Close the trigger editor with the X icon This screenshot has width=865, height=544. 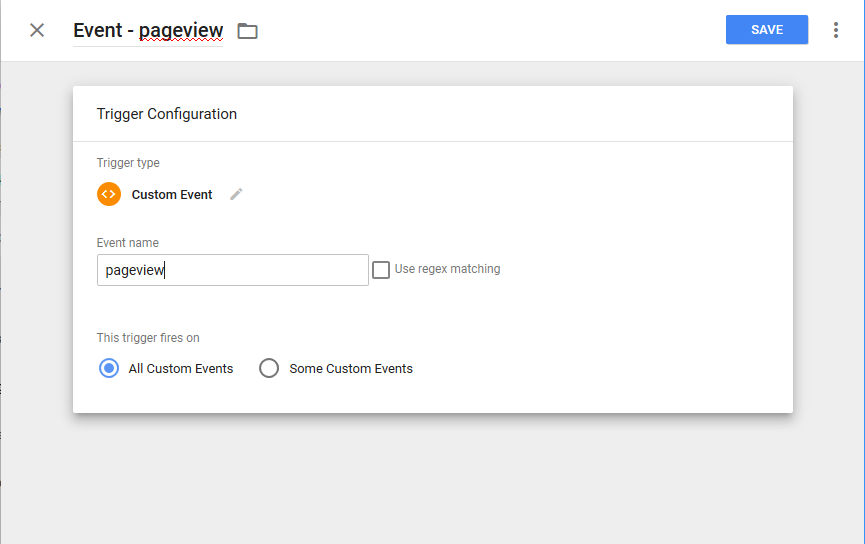37,30
